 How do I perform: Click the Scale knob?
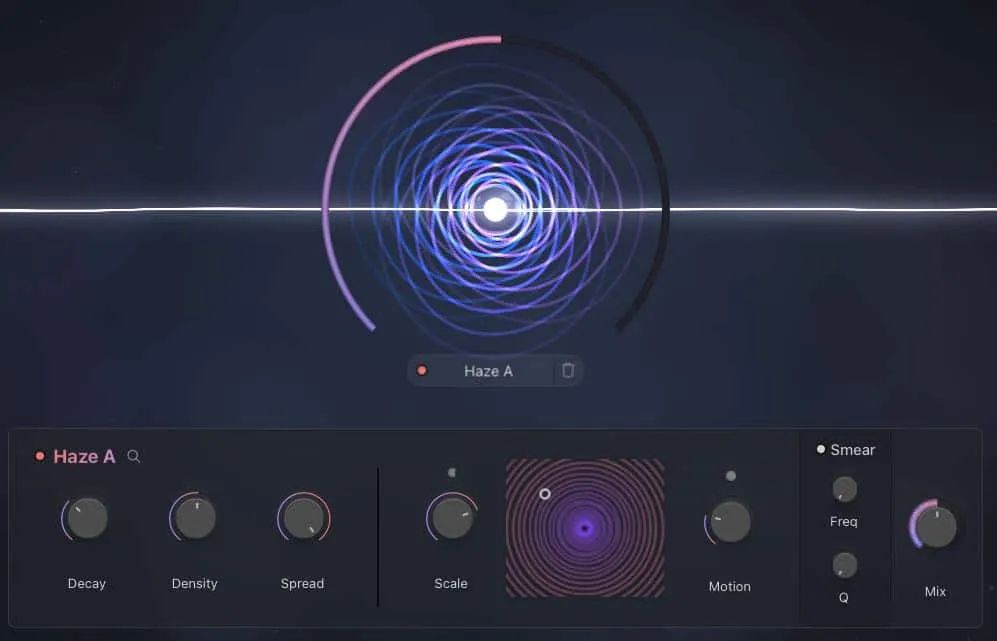452,518
